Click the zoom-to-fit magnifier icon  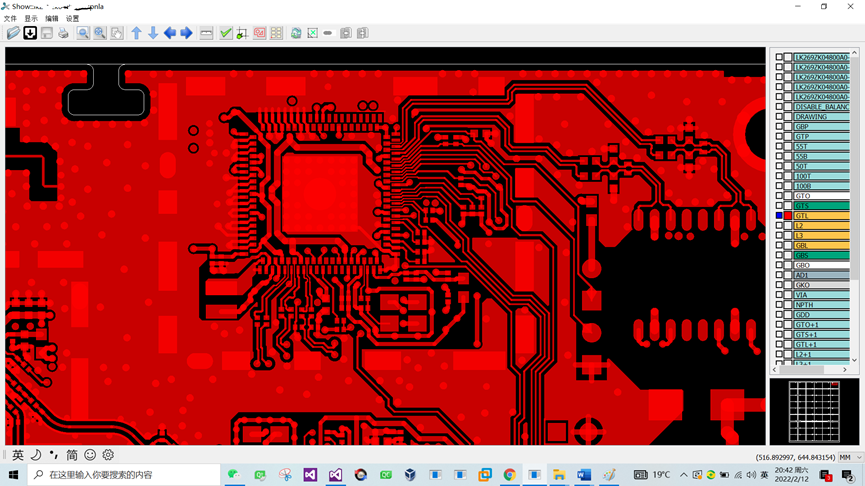[100, 33]
